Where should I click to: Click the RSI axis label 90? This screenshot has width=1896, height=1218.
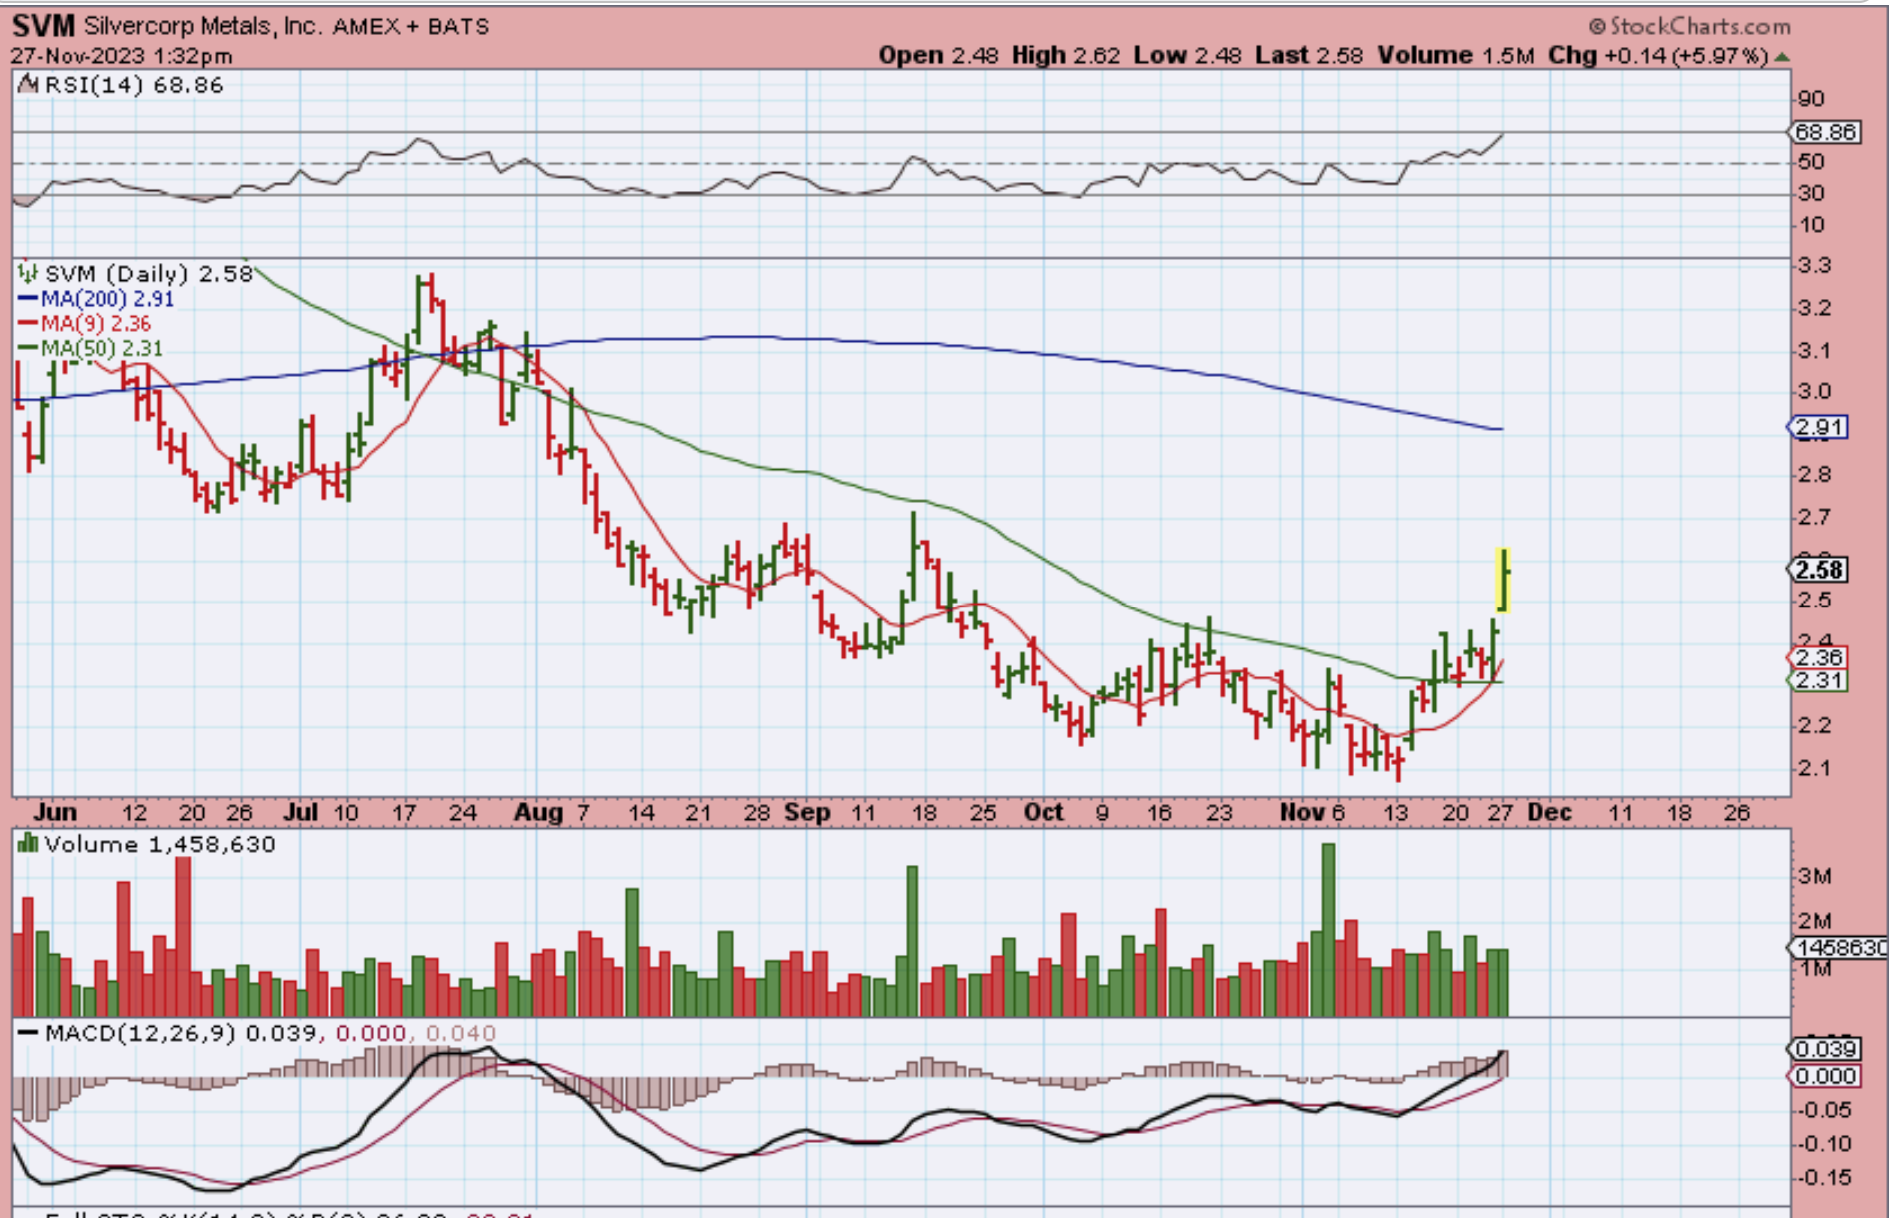[x=1811, y=99]
